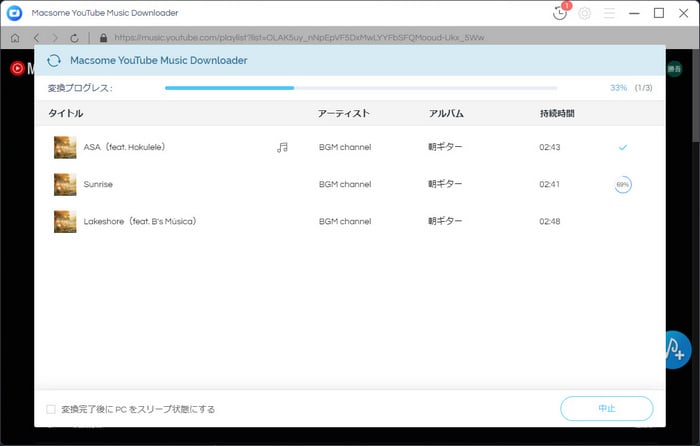The width and height of the screenshot is (700, 446).
Task: Click the circular progress indicator on Sunrise row
Action: tap(623, 184)
